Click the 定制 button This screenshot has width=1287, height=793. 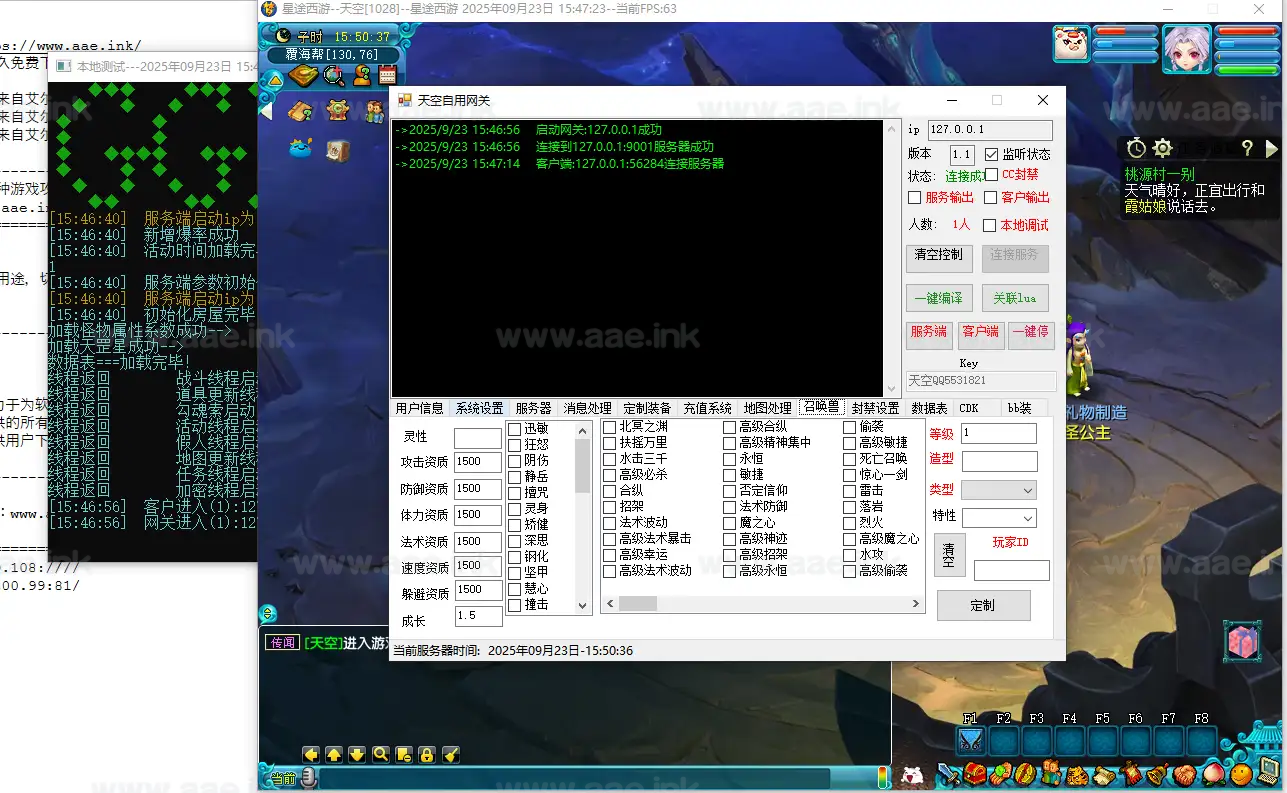coord(983,605)
